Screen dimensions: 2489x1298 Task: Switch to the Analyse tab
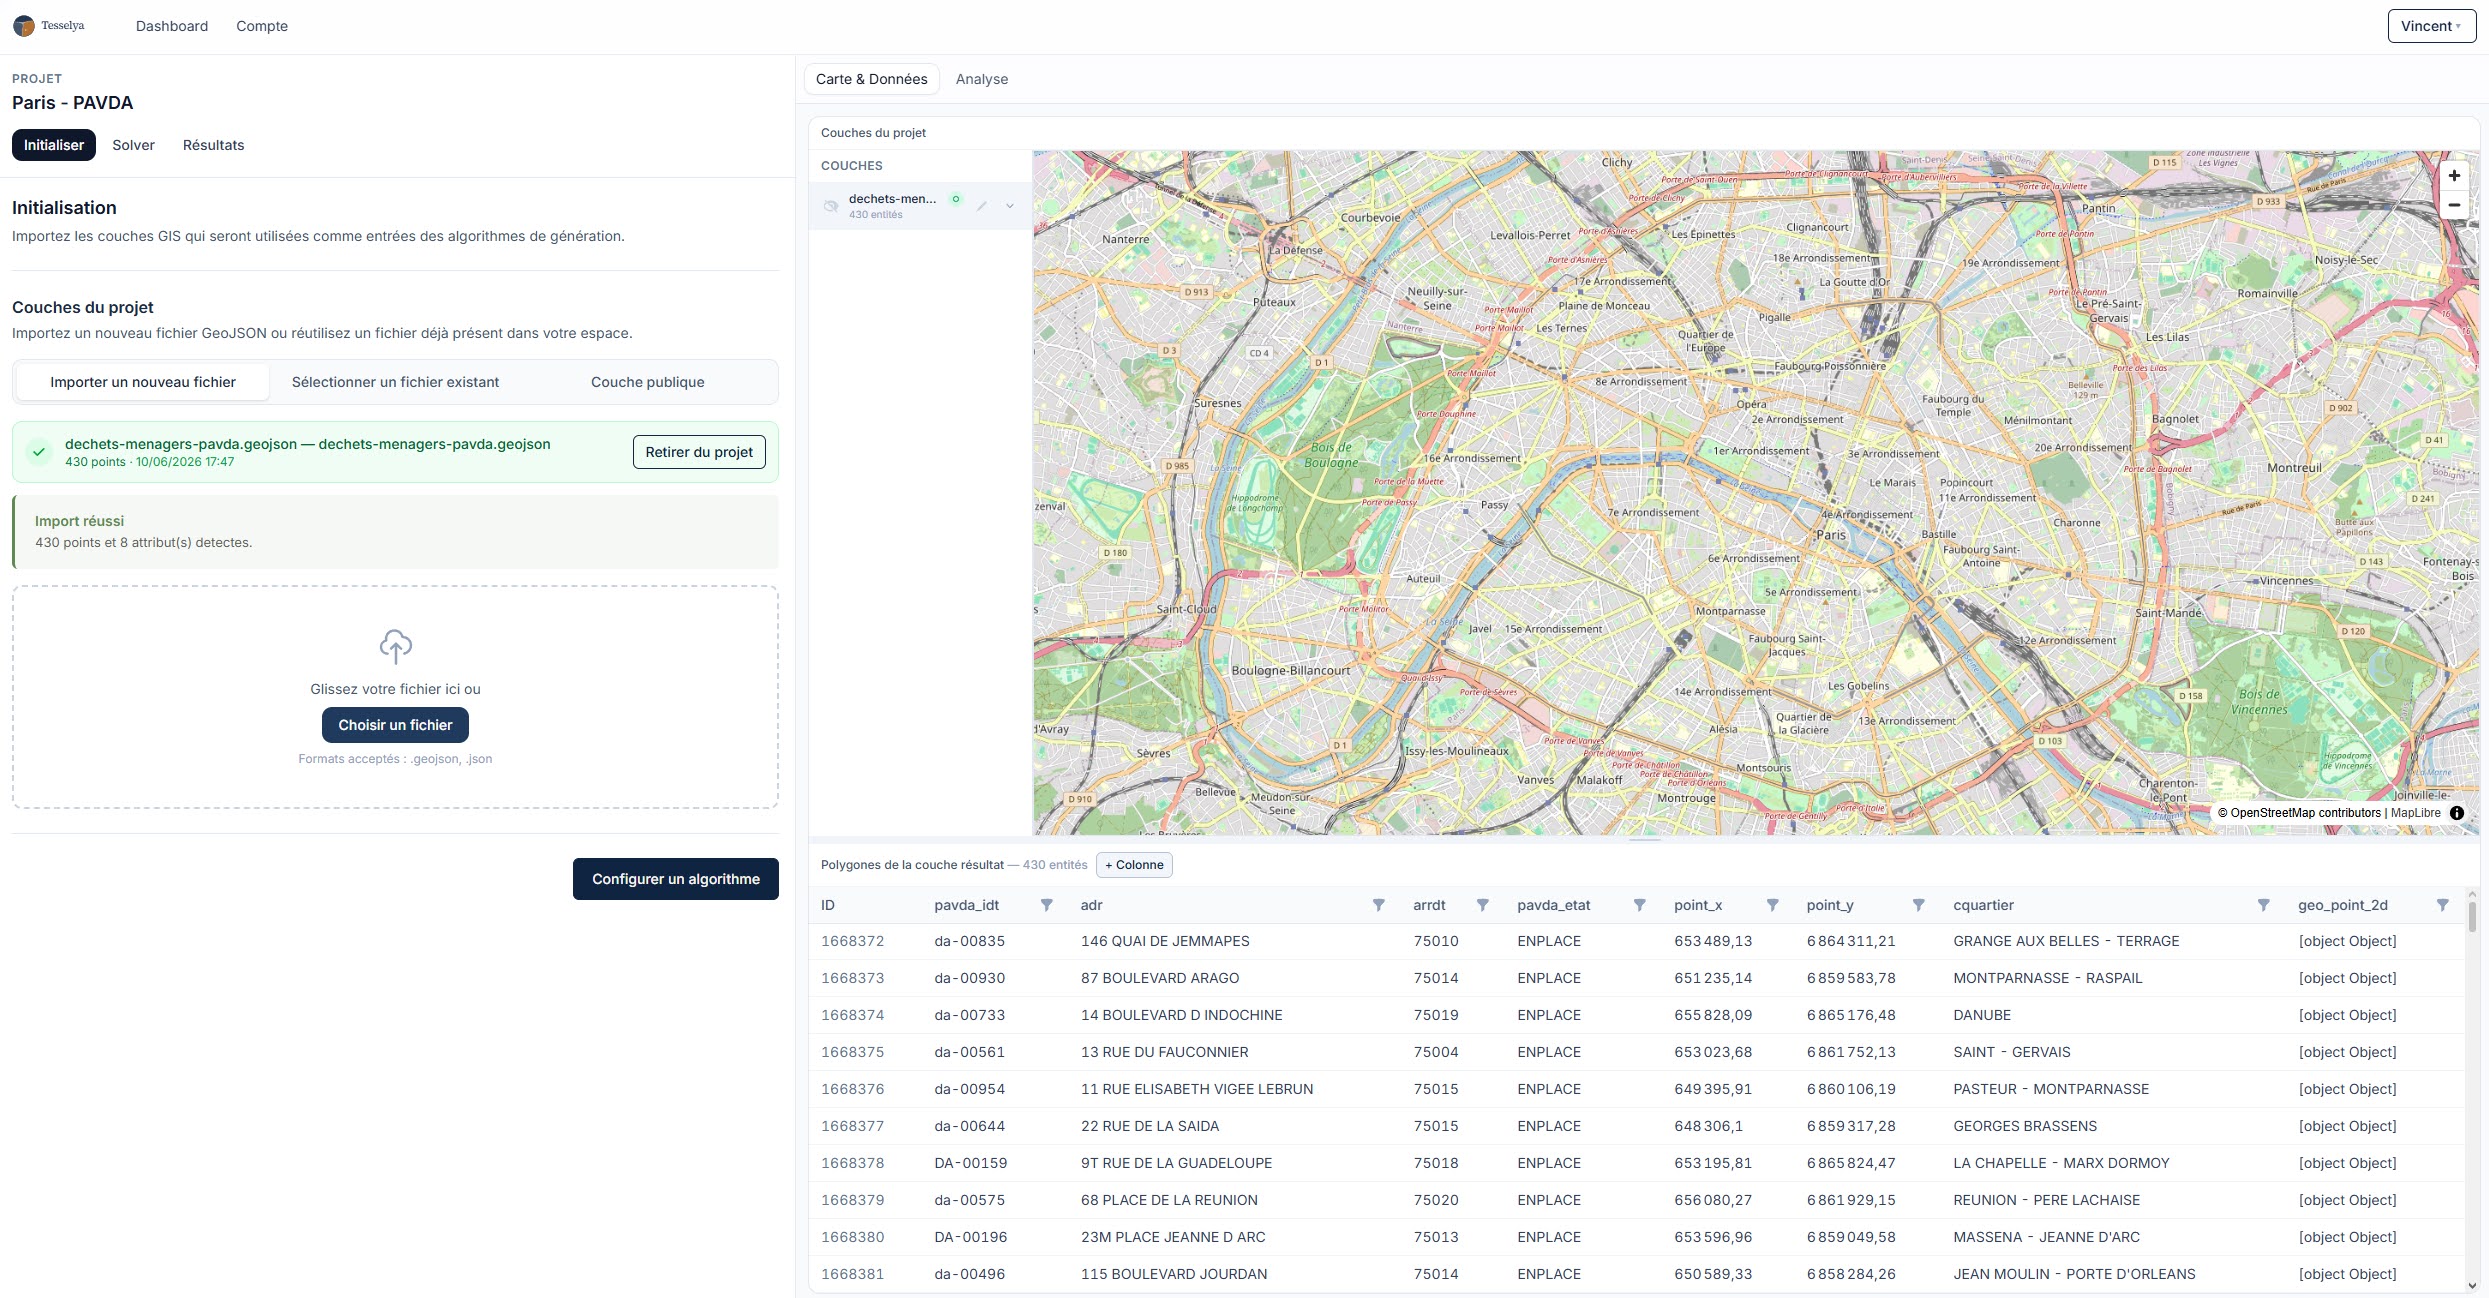(x=981, y=79)
